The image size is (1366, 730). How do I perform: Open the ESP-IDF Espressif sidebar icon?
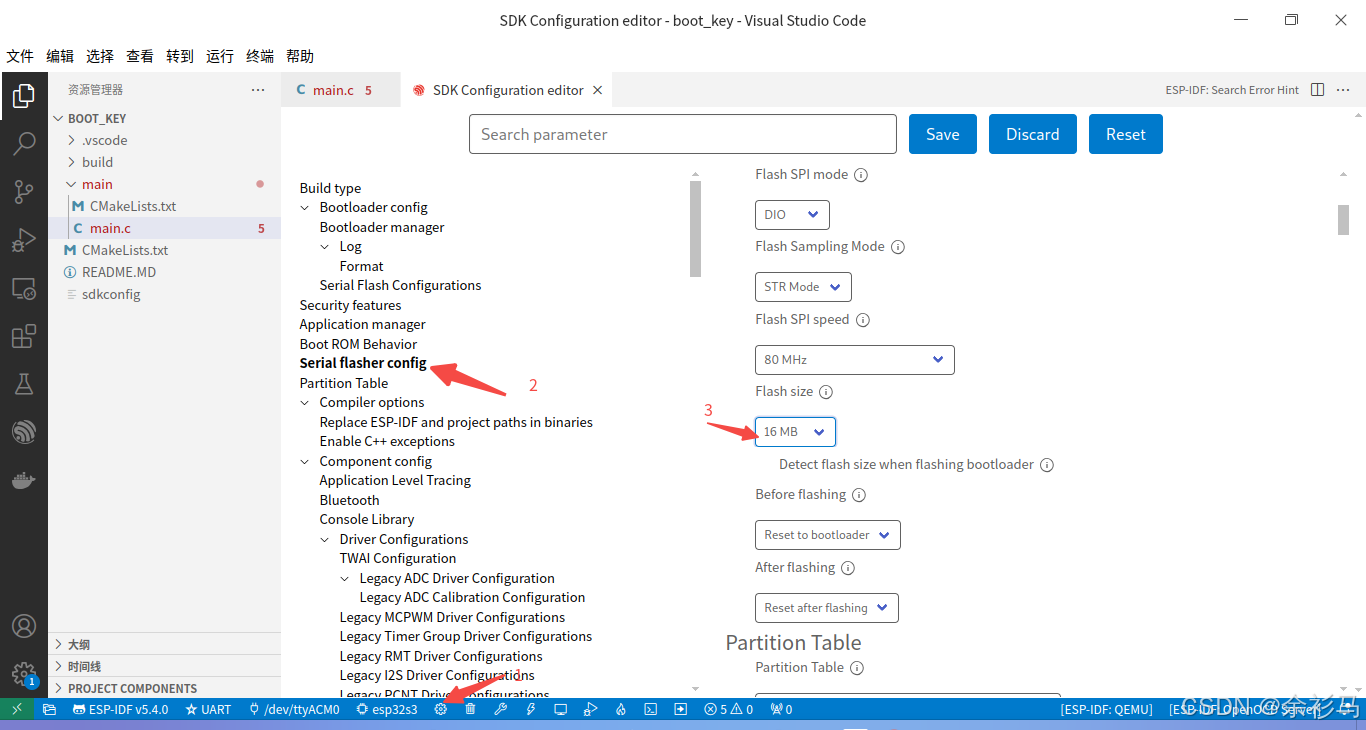pyautogui.click(x=23, y=432)
